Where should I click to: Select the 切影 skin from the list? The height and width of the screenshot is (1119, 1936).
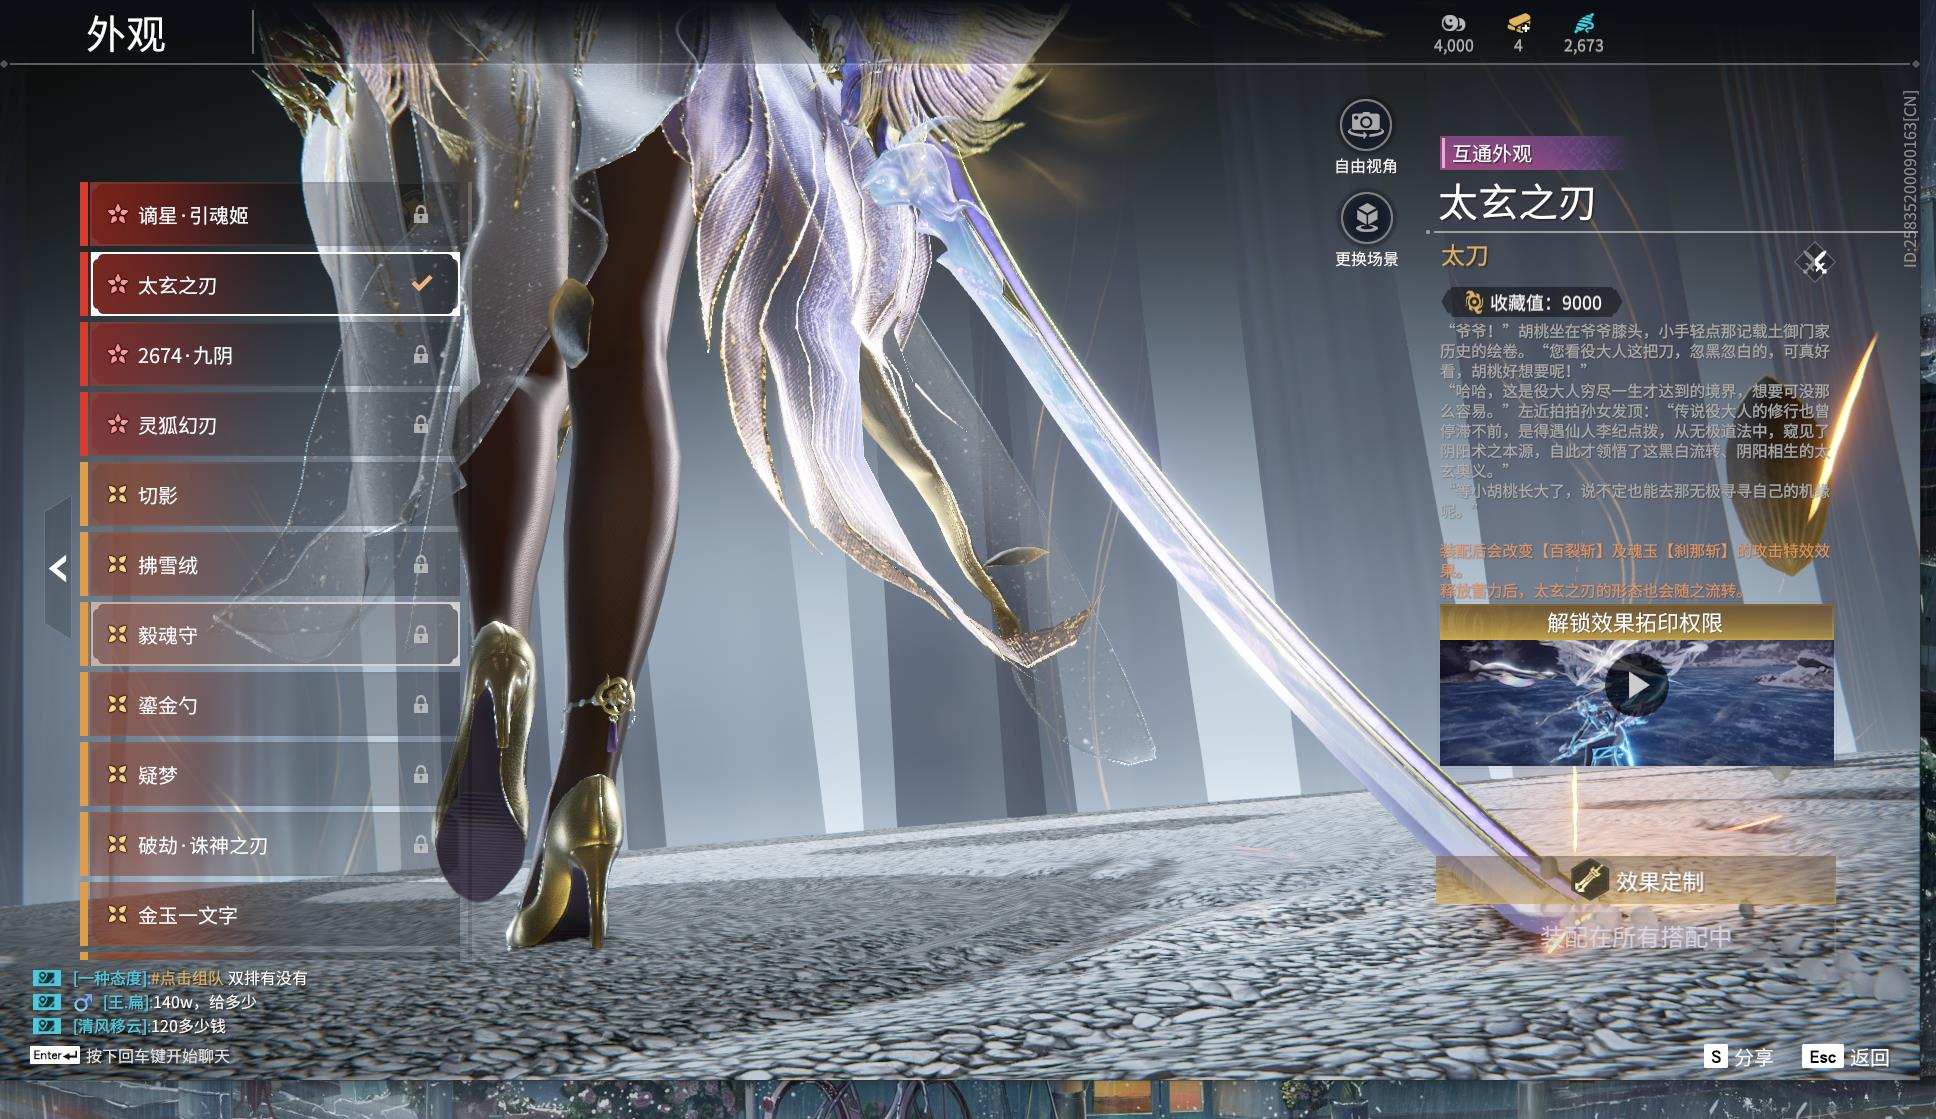[275, 494]
